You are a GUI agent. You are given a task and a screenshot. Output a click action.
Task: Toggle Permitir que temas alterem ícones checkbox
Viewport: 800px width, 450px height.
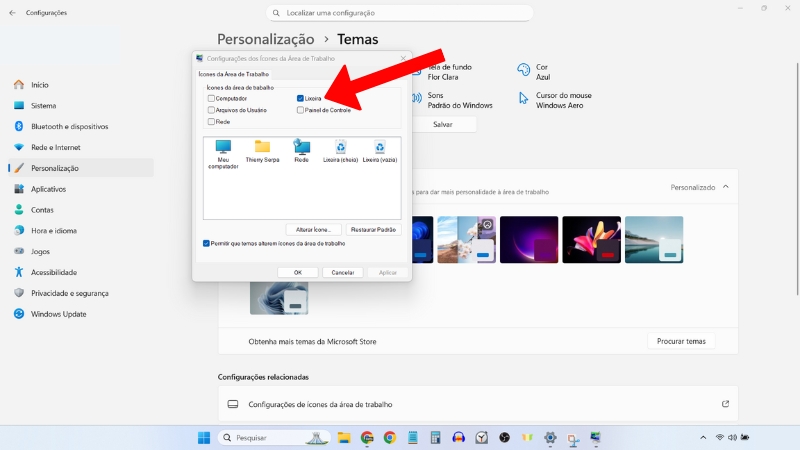(206, 243)
